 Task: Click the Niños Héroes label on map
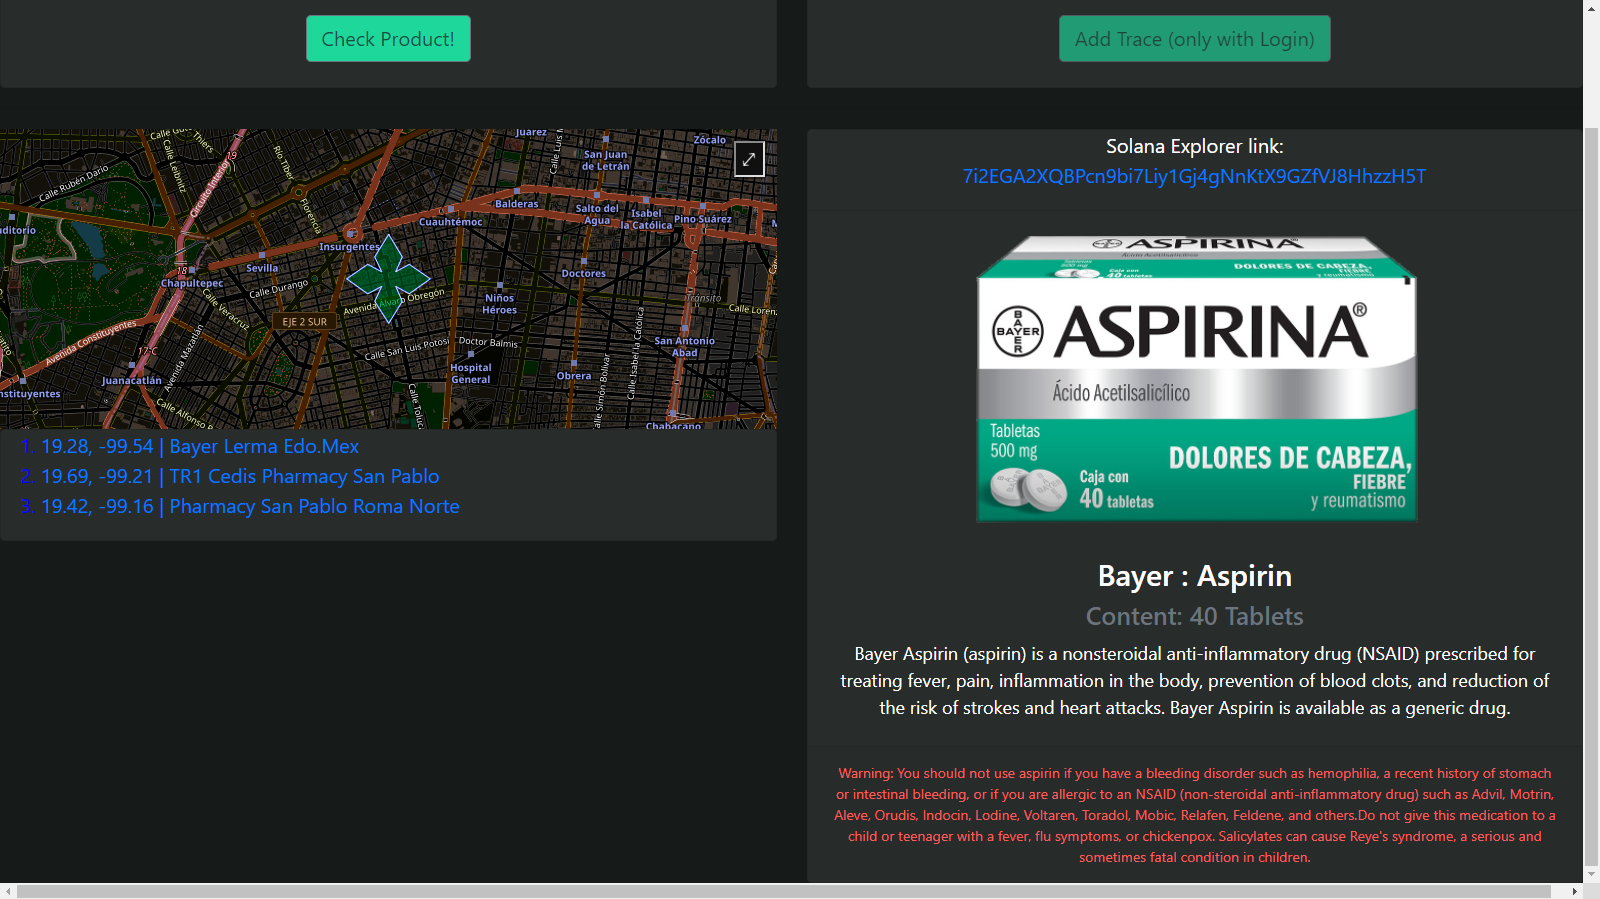point(500,304)
